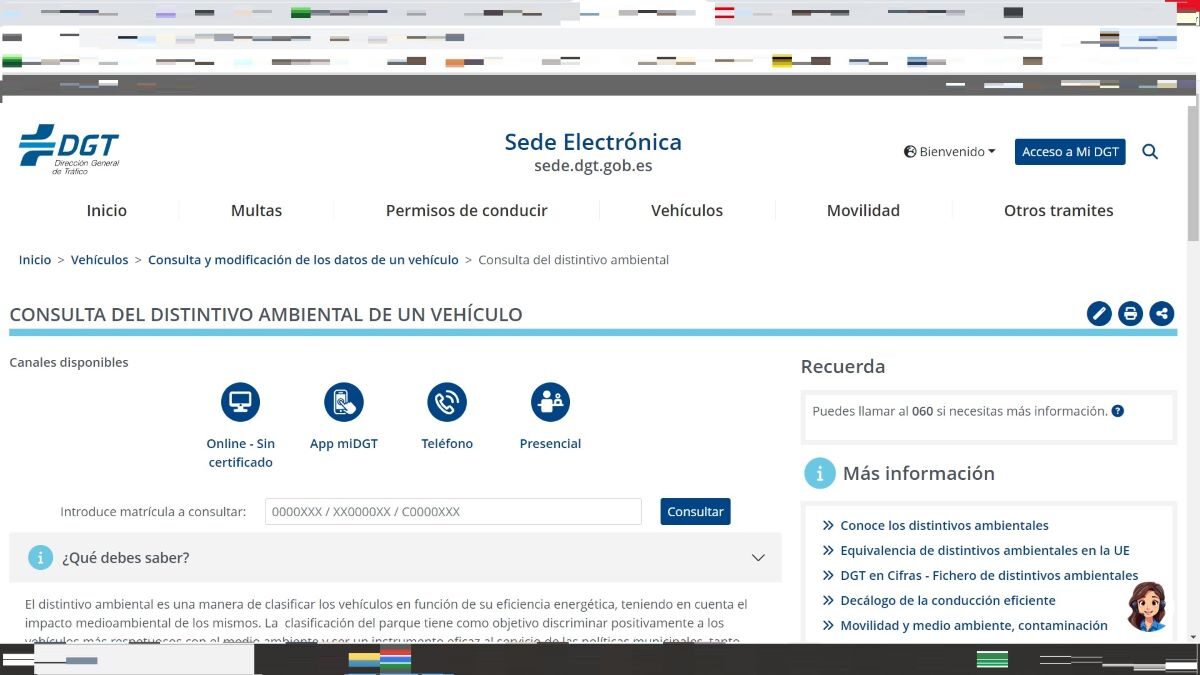This screenshot has height=675, width=1200.
Task: Click the edit pencil icon near page title
Action: click(x=1099, y=313)
